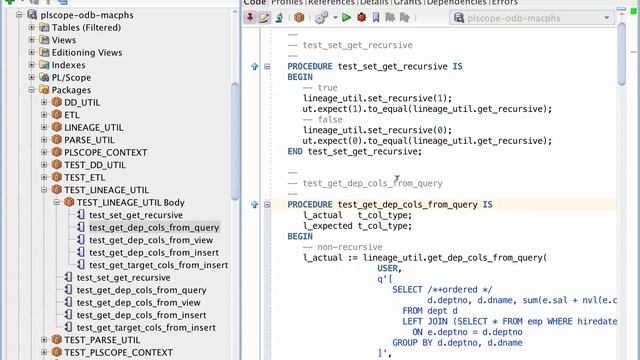Select test_set_get_recursive in the package spec
The height and width of the screenshot is (360, 640).
point(123,278)
